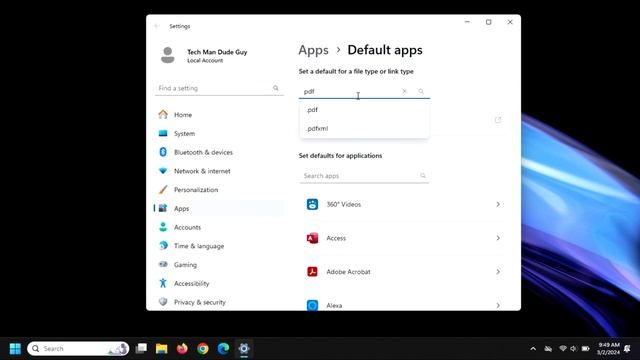
Task: Open System settings
Action: pos(219,133)
